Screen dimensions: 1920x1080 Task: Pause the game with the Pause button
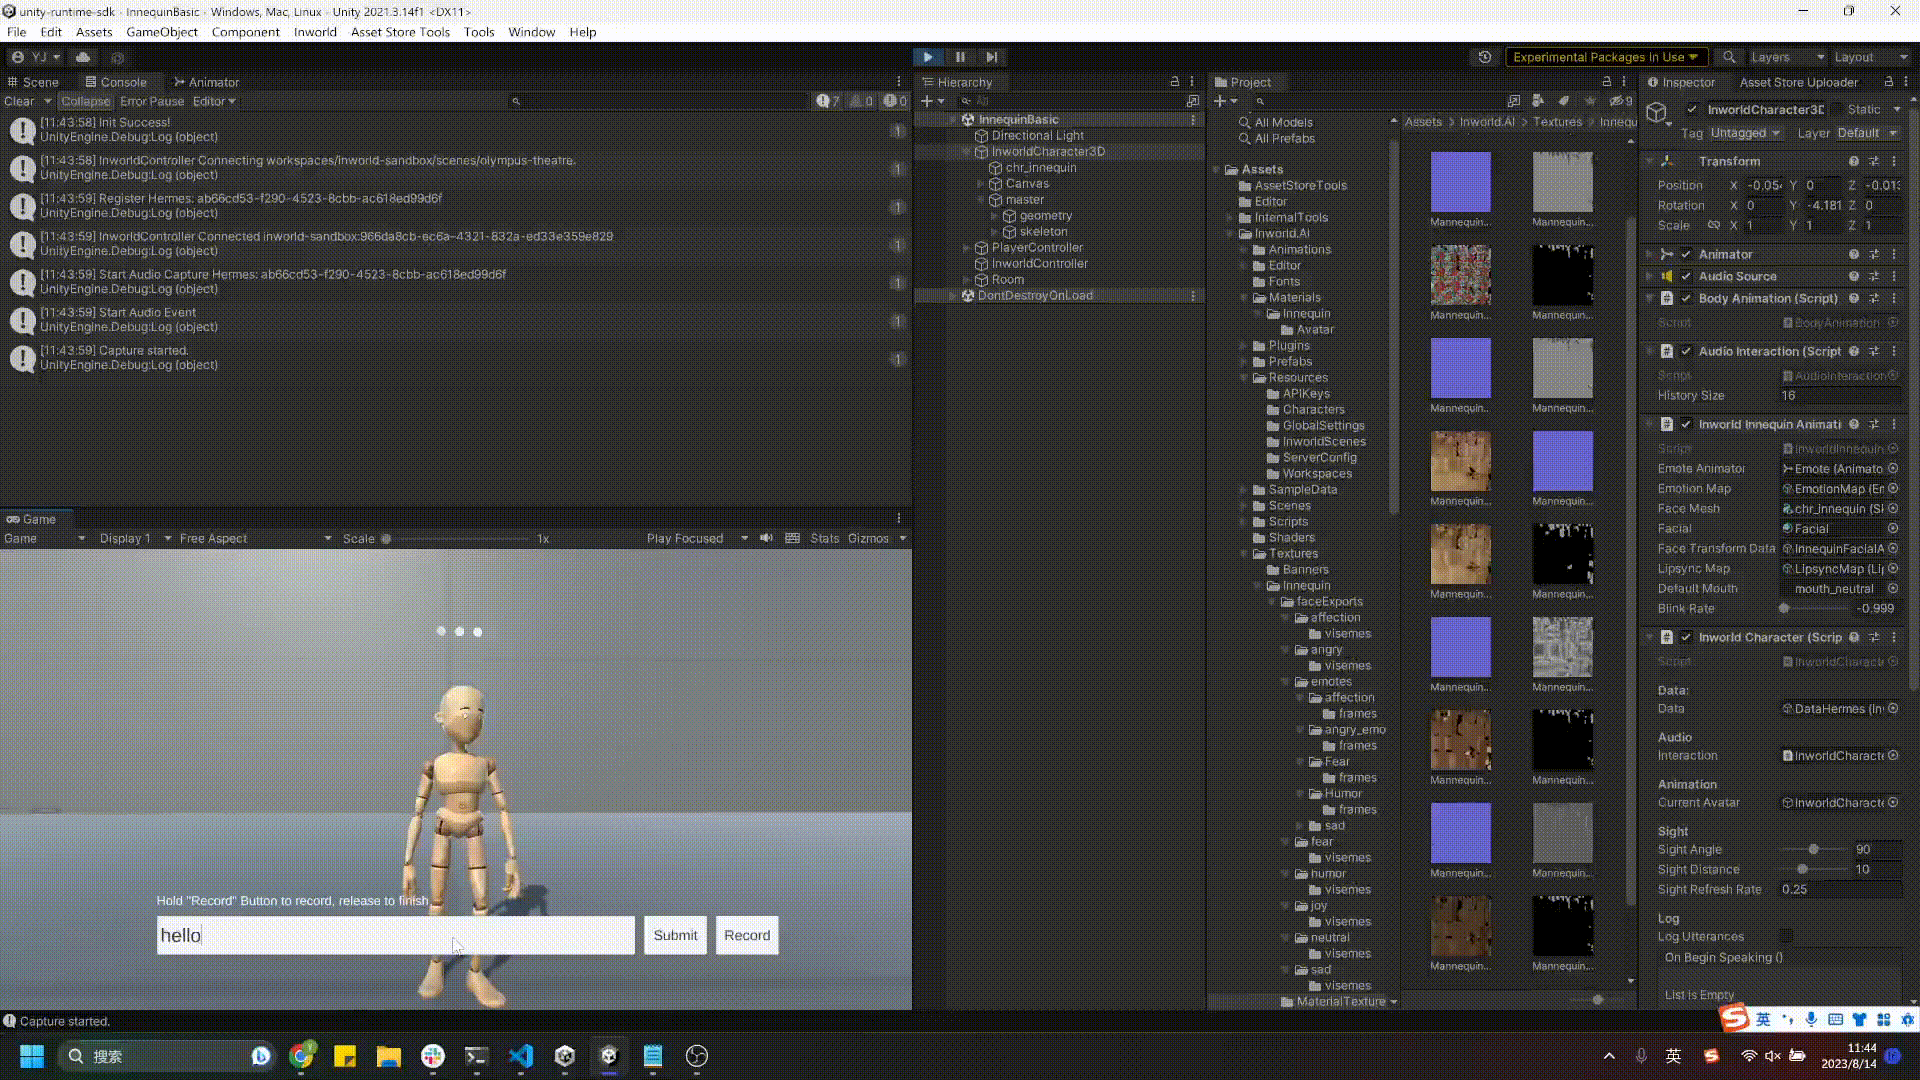960,57
